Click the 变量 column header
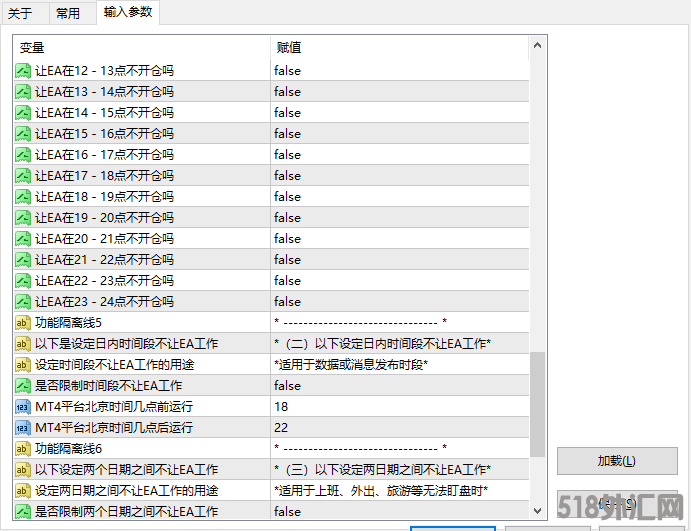This screenshot has width=691, height=531. [141, 47]
